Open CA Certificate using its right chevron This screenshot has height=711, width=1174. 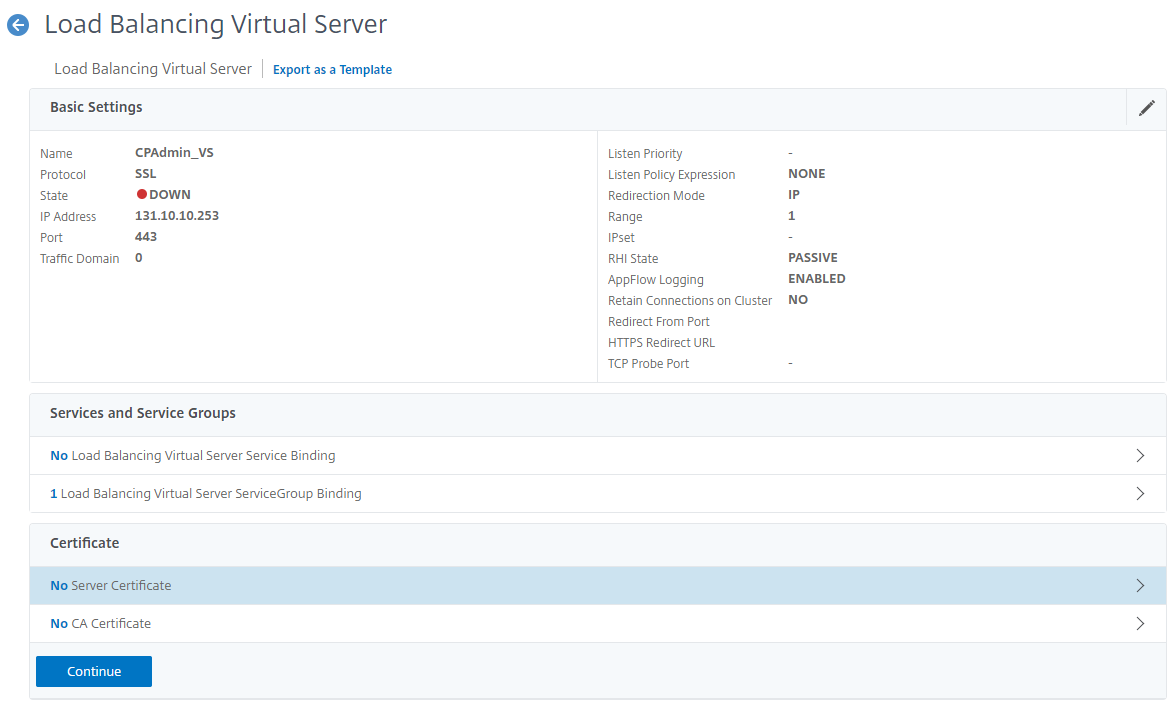[x=1140, y=624]
